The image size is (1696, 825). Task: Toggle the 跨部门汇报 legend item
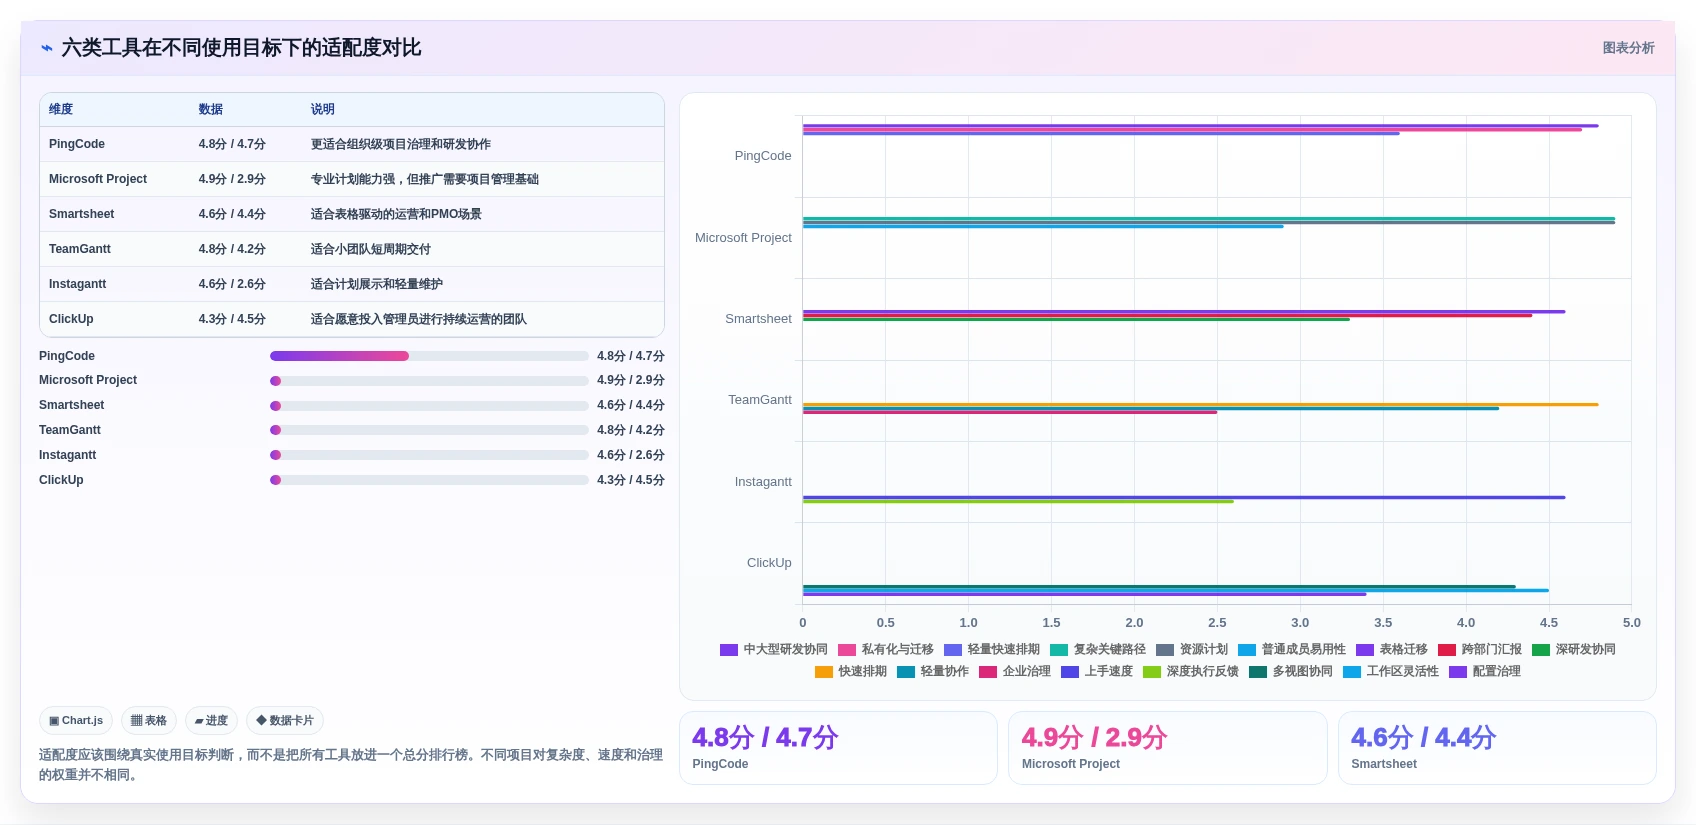pyautogui.click(x=1480, y=649)
